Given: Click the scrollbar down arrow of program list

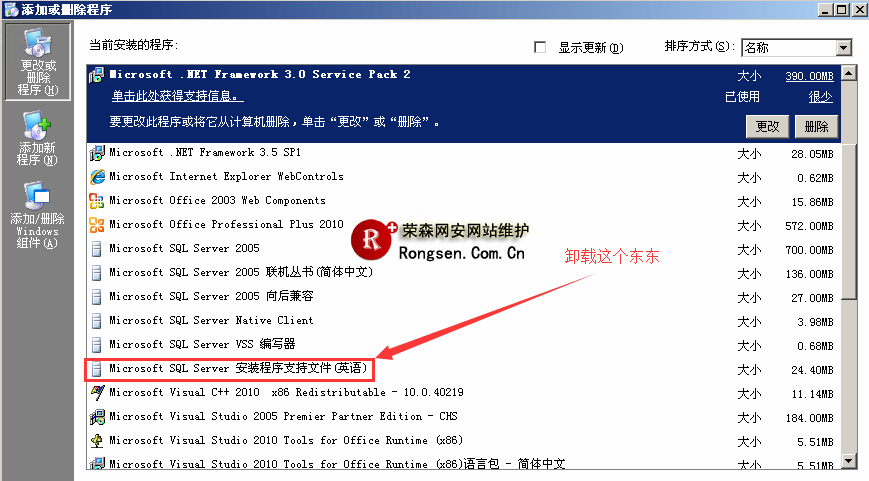Looking at the screenshot, I should click(x=849, y=459).
